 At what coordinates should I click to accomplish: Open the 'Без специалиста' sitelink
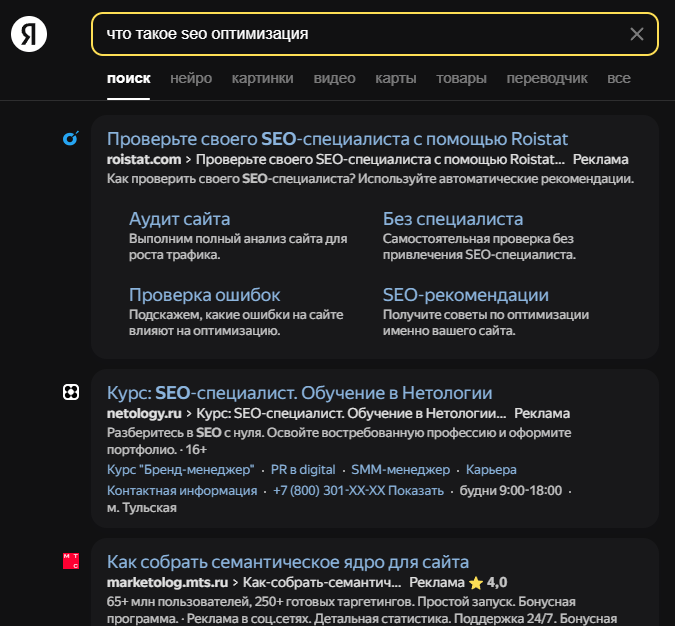pyautogui.click(x=453, y=219)
